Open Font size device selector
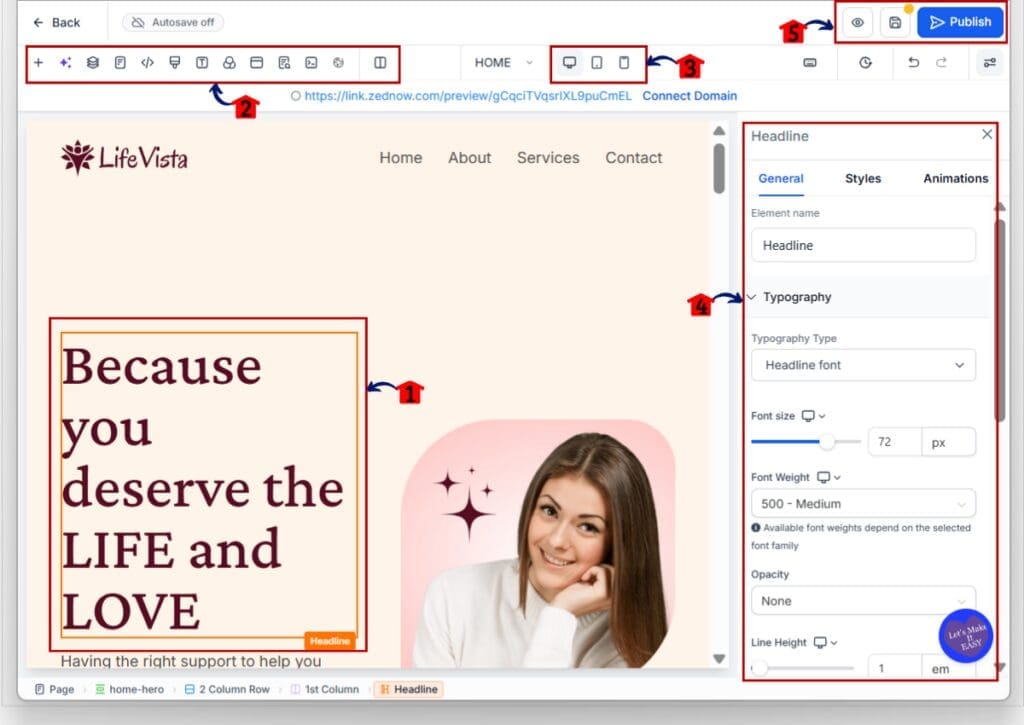 pyautogui.click(x=813, y=416)
